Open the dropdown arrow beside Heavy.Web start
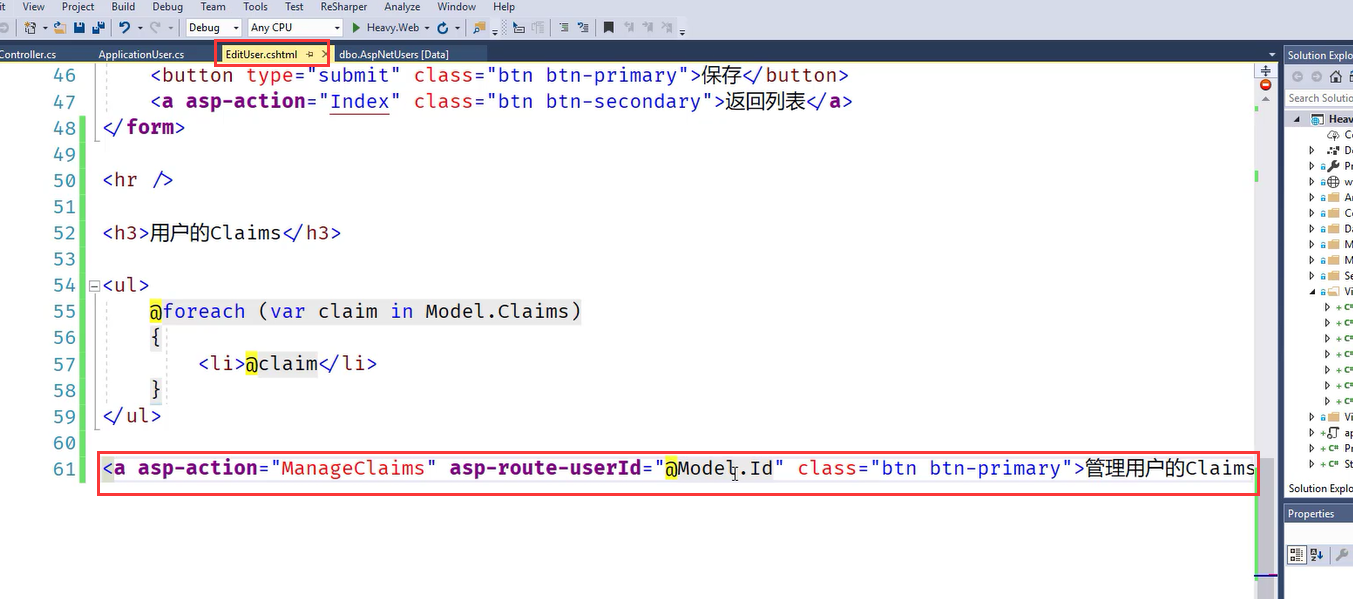This screenshot has height=599, width=1353. [426, 28]
